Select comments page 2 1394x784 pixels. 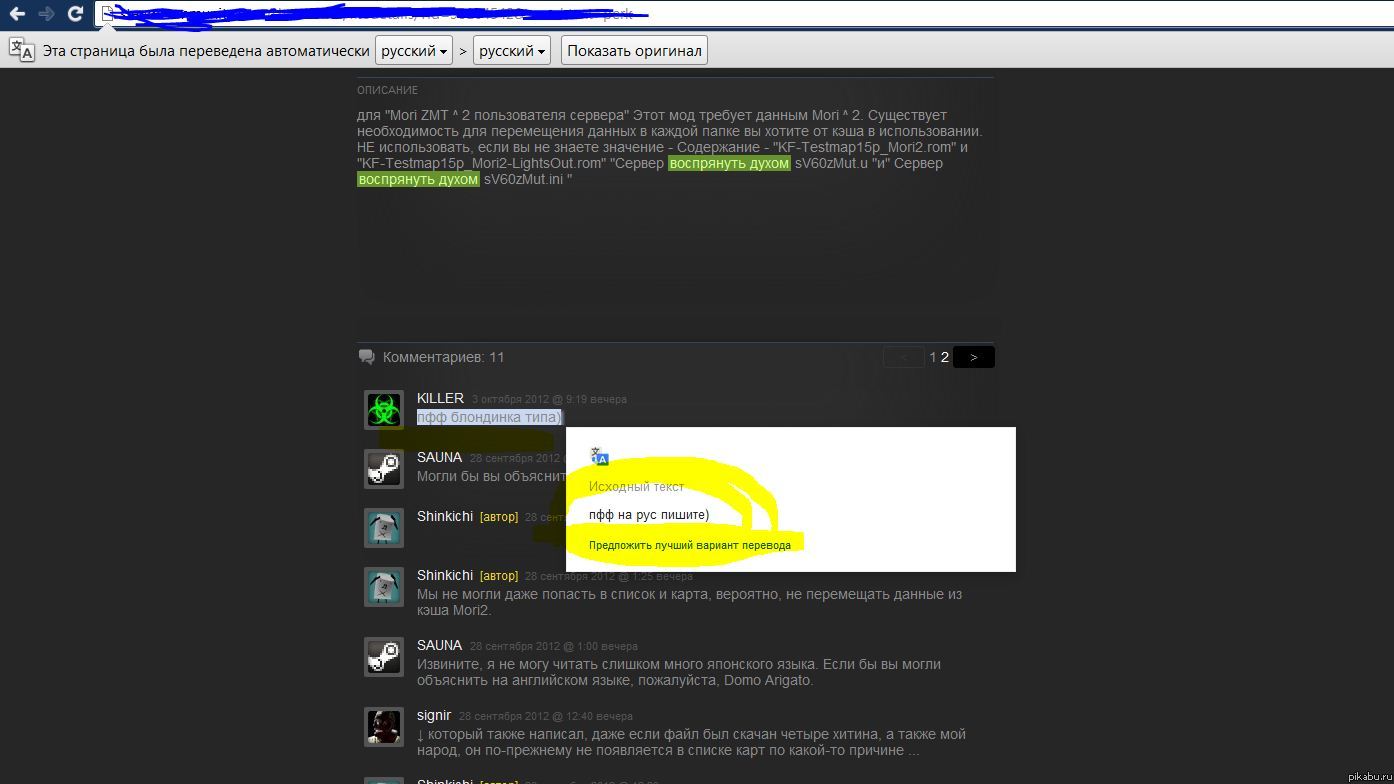944,357
